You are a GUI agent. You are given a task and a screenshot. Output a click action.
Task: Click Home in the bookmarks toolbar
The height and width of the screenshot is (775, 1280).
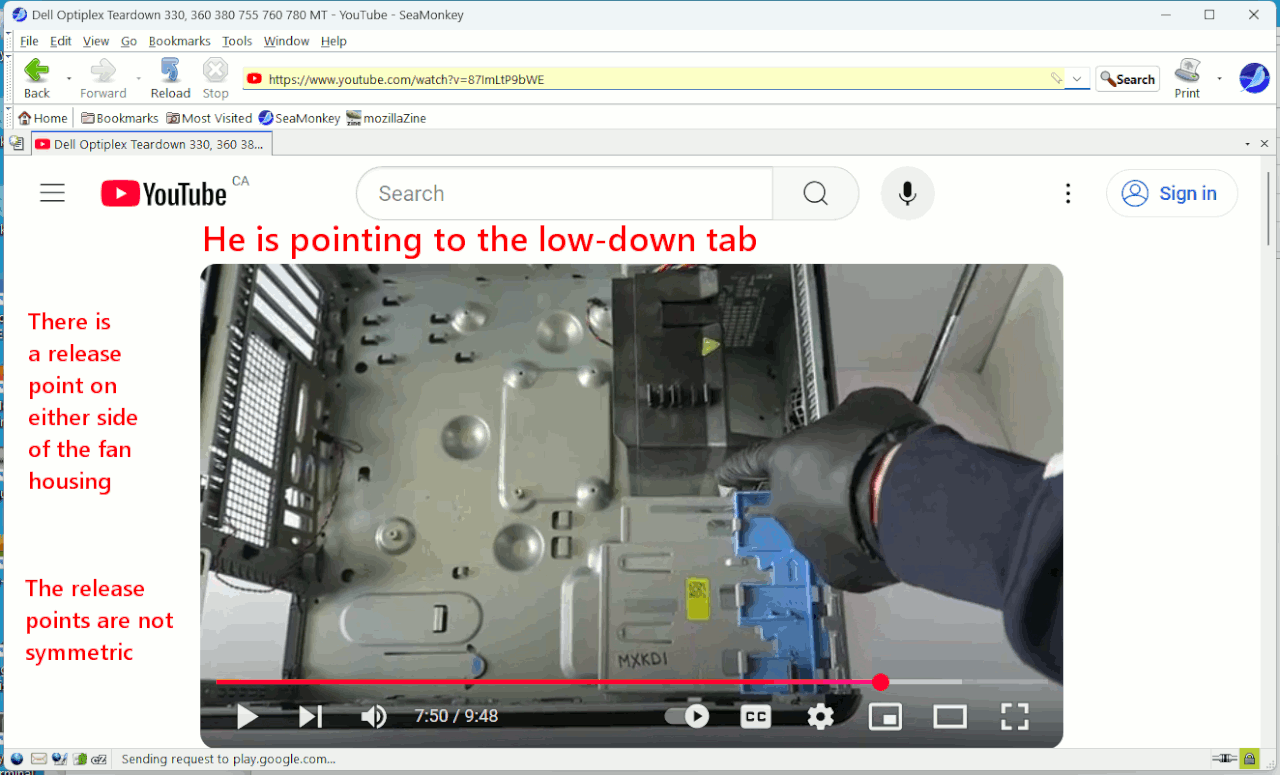coord(43,118)
